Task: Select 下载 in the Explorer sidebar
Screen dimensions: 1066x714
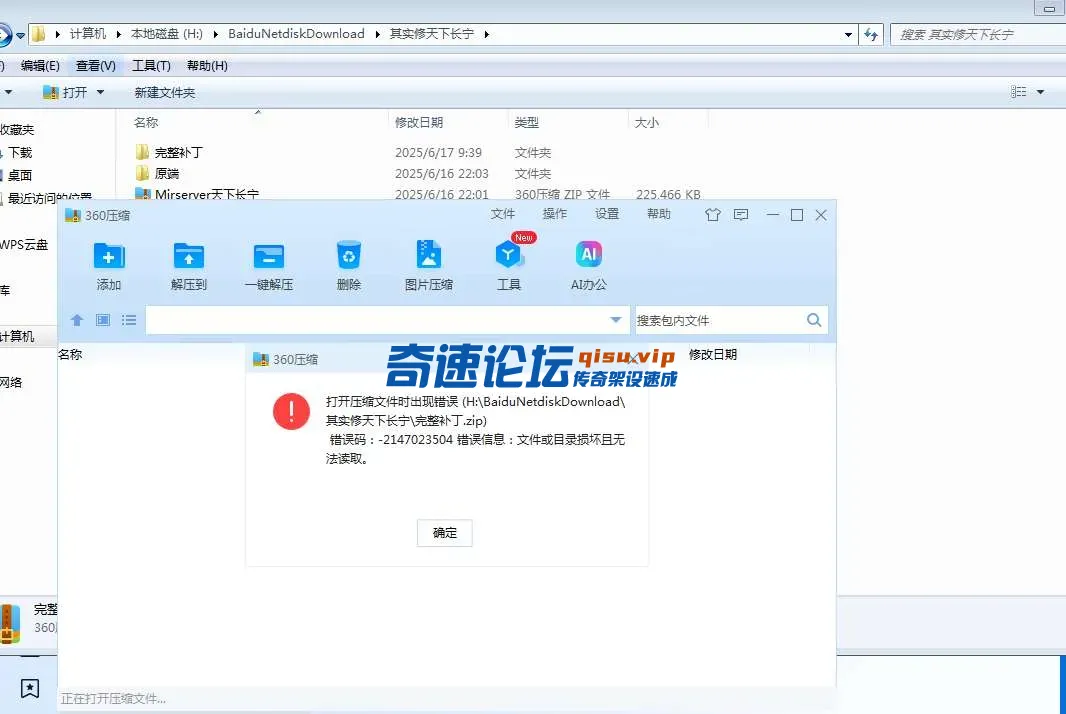Action: (20, 152)
